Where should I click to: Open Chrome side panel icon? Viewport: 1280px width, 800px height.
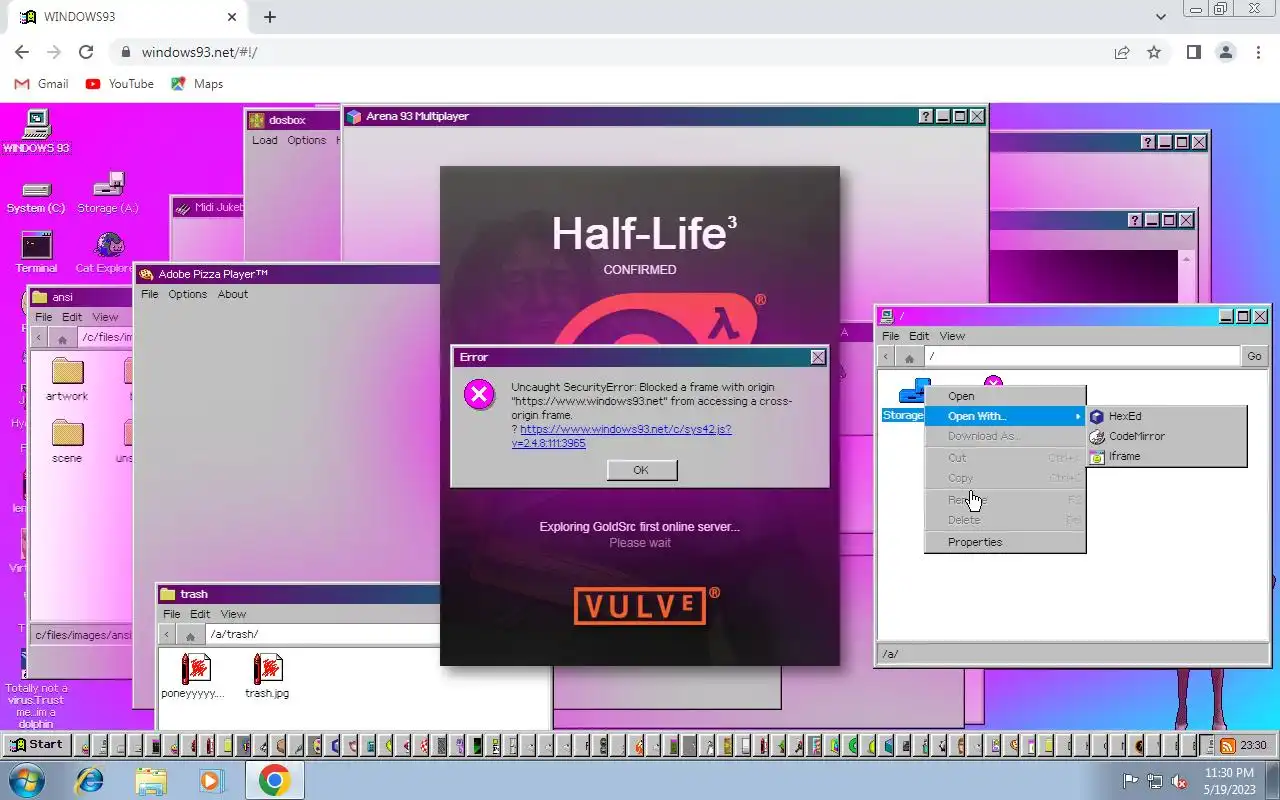1193,52
